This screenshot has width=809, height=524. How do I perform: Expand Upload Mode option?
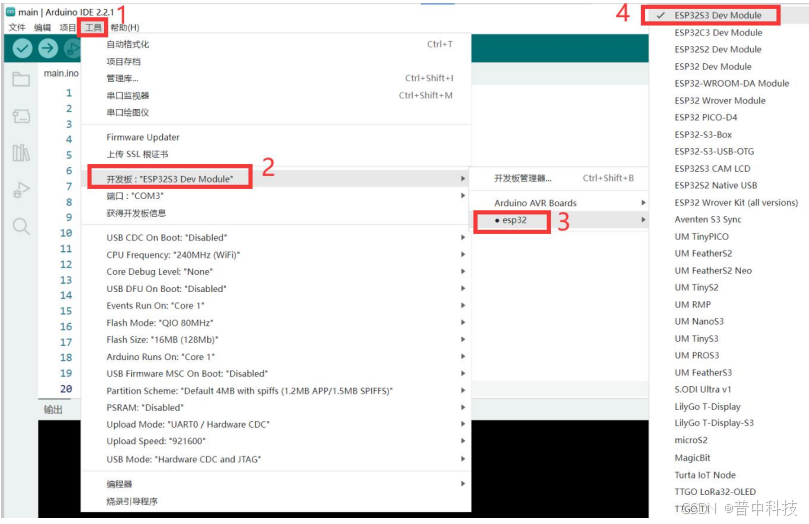[x=276, y=424]
